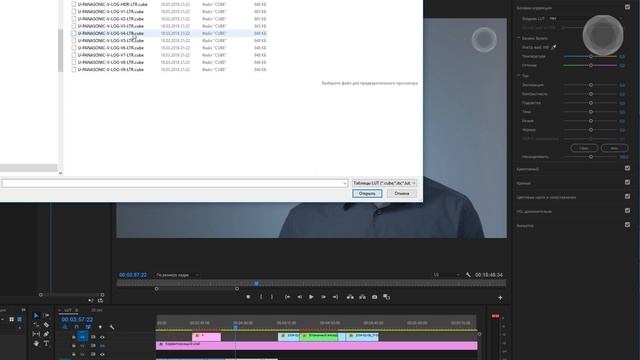Click the Extract button
640x360 pixels.
point(362,297)
